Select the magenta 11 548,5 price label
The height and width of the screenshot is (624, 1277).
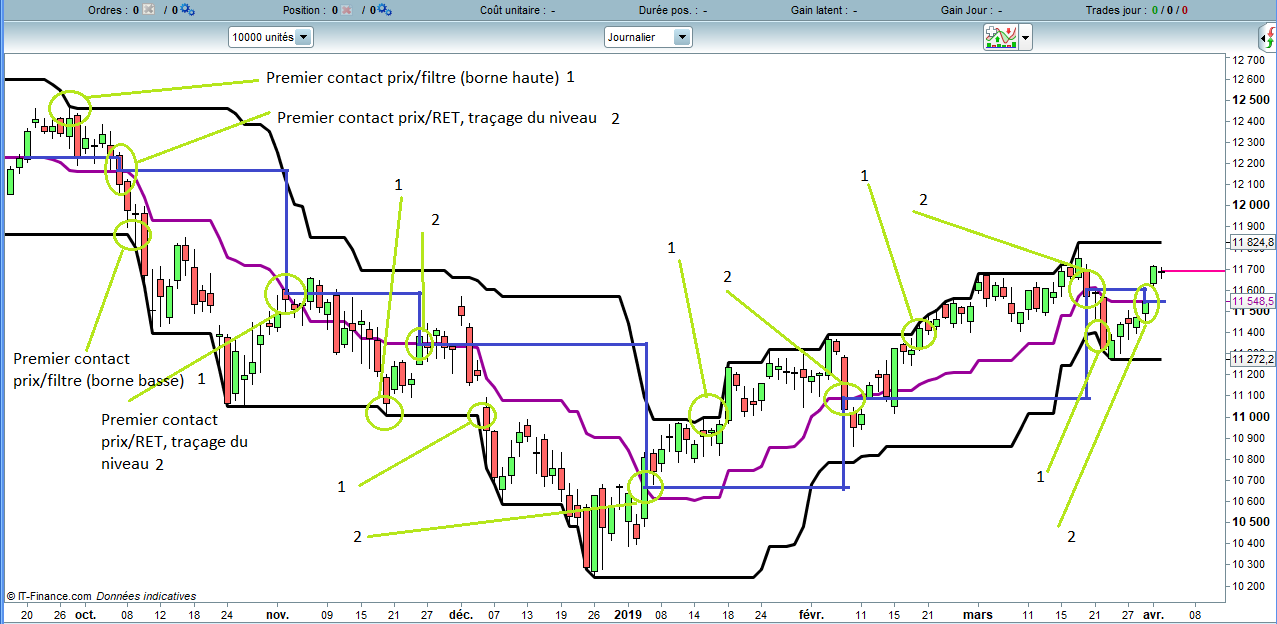[1253, 301]
